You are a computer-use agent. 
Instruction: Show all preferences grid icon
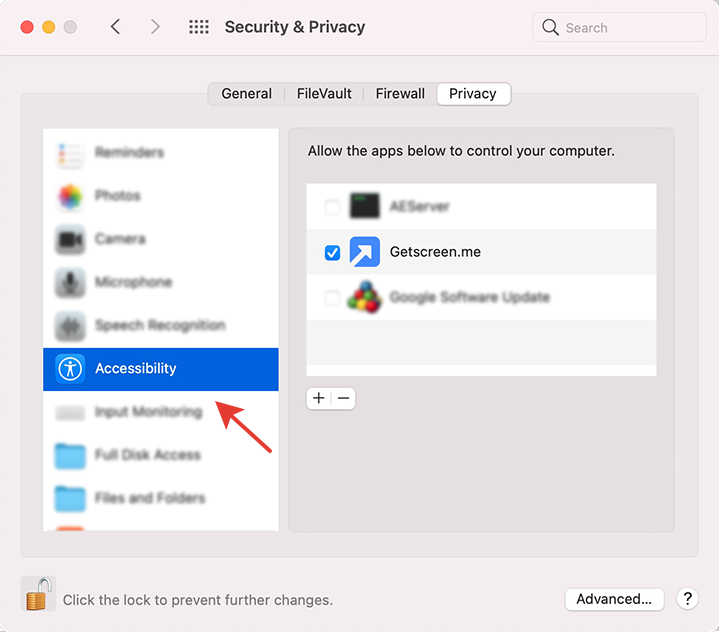pyautogui.click(x=199, y=27)
